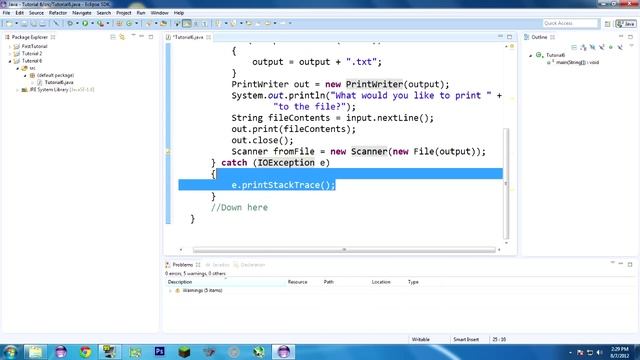Image resolution: width=640 pixels, height=360 pixels.
Task: Open Photoshop from the taskbar
Action: pos(160,352)
